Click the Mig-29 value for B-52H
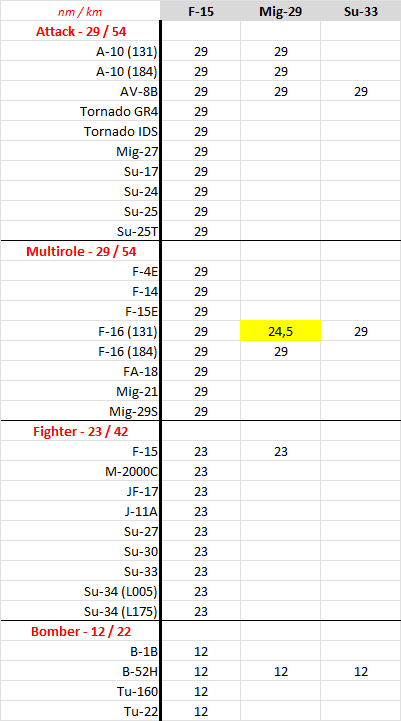The image size is (401, 721). click(x=281, y=671)
